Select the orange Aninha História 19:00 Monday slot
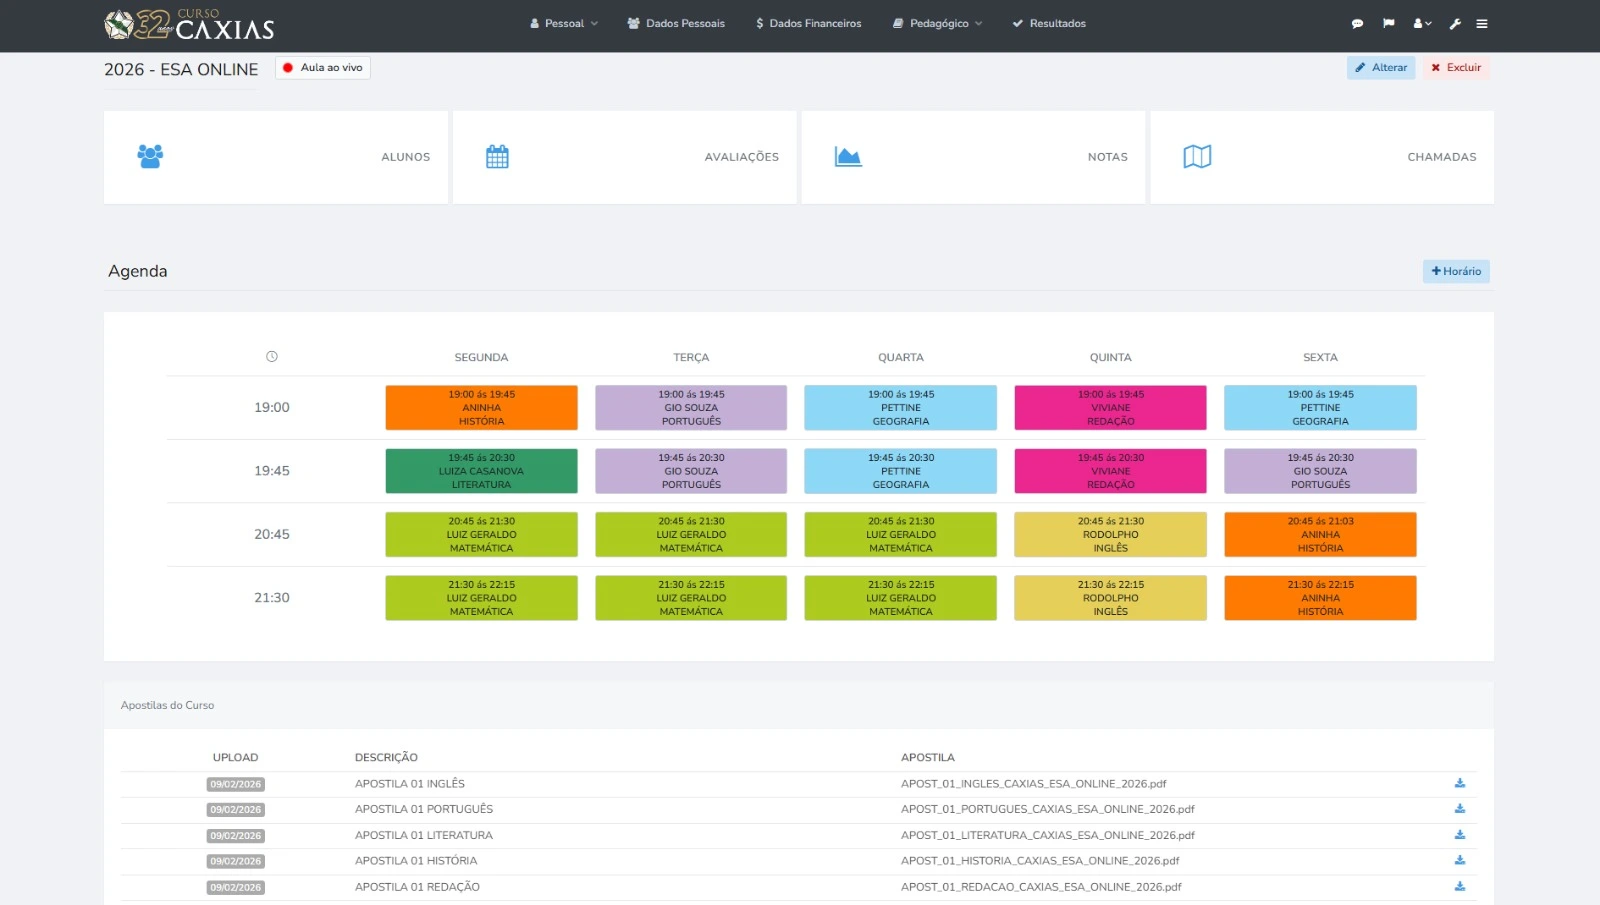This screenshot has width=1600, height=905. (481, 408)
